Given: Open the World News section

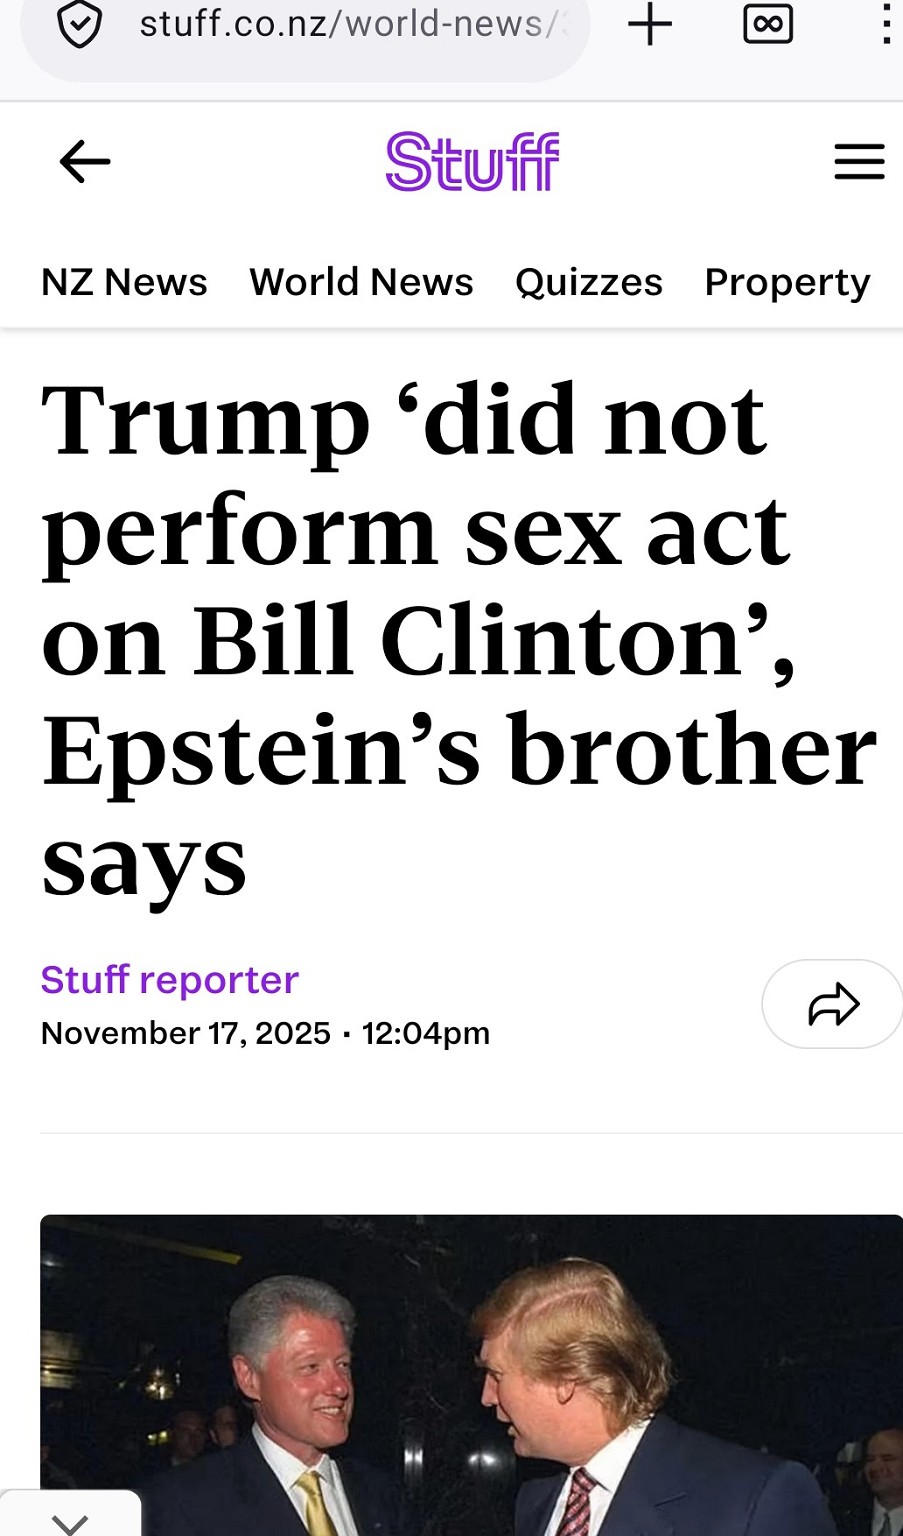Looking at the screenshot, I should pyautogui.click(x=361, y=283).
